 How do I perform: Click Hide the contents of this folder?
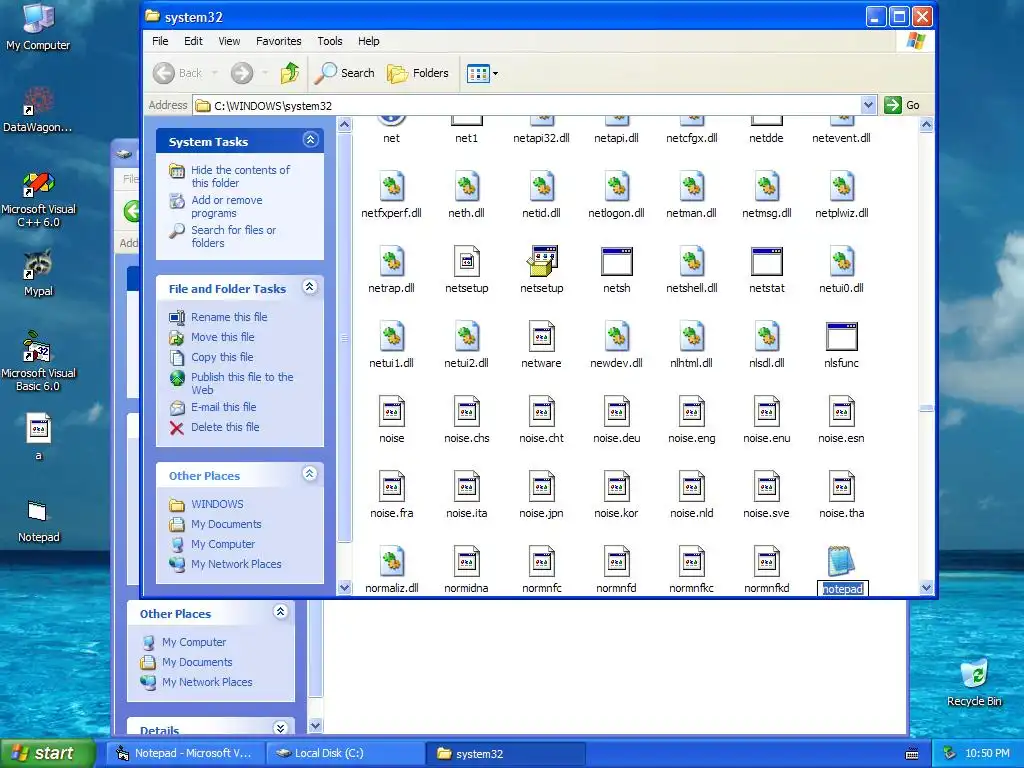pyautogui.click(x=240, y=176)
